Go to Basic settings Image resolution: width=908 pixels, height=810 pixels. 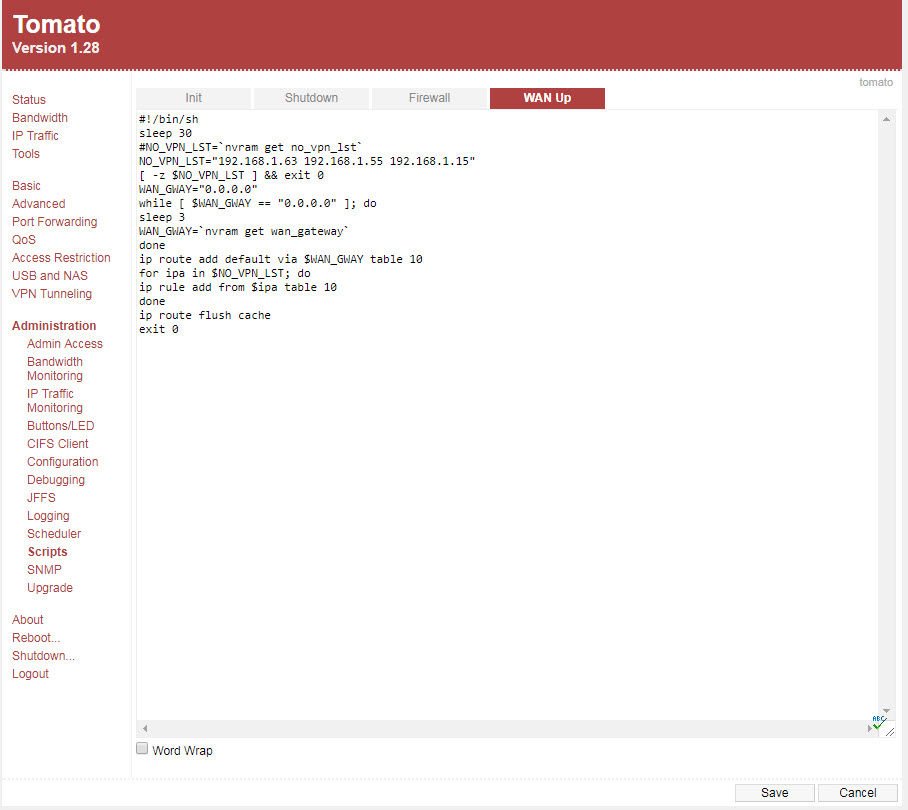coord(27,186)
